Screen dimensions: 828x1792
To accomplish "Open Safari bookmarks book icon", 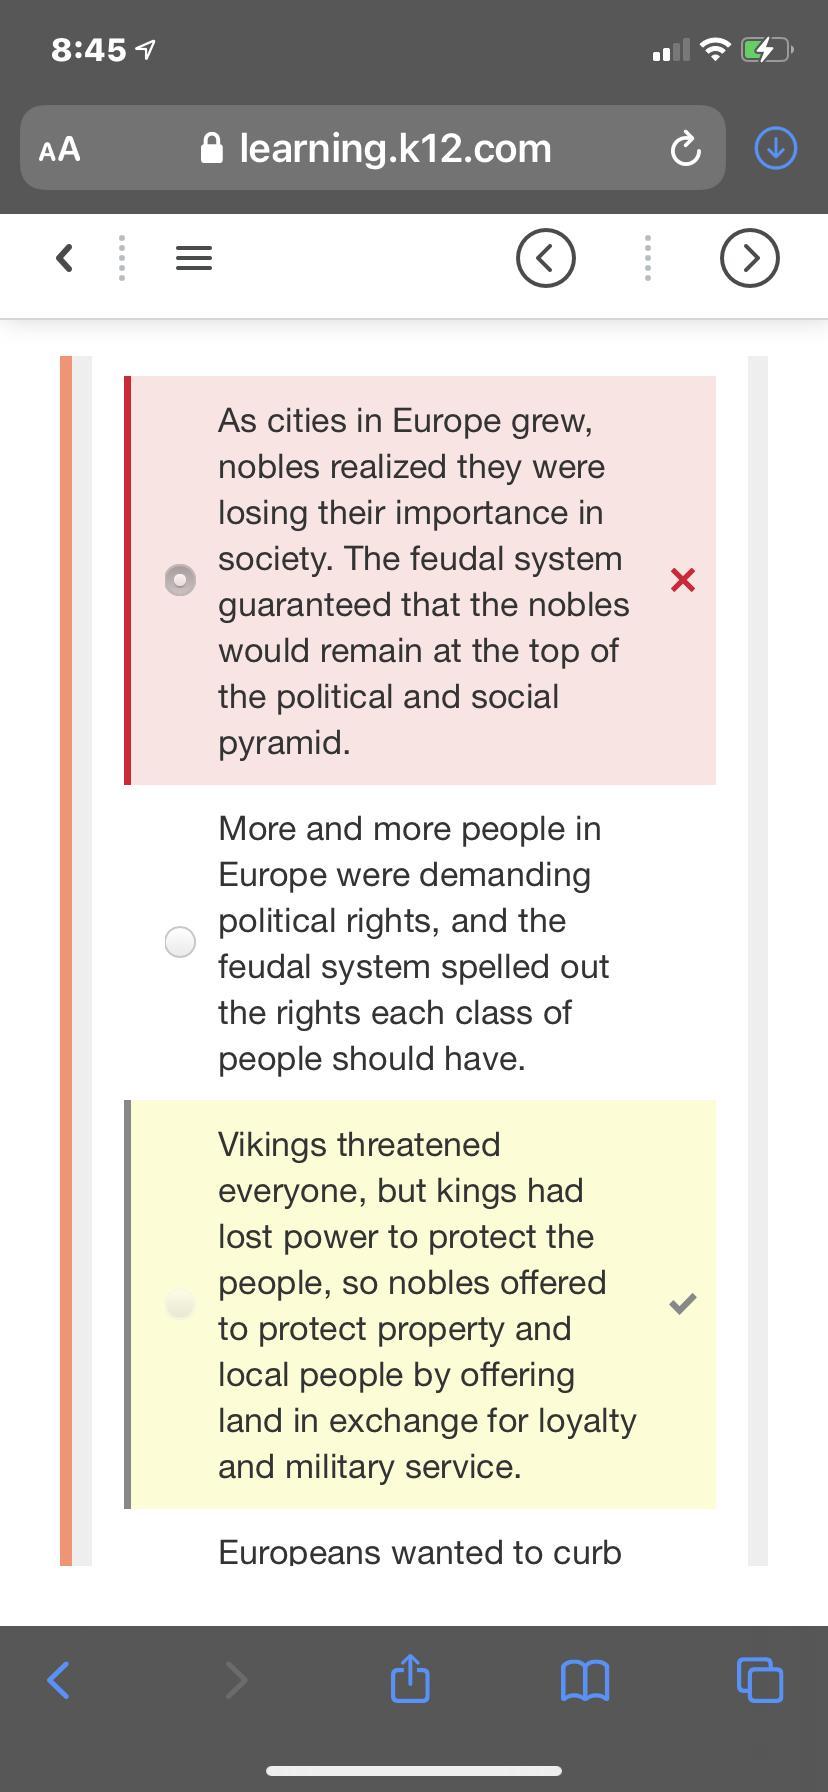I will (586, 1680).
